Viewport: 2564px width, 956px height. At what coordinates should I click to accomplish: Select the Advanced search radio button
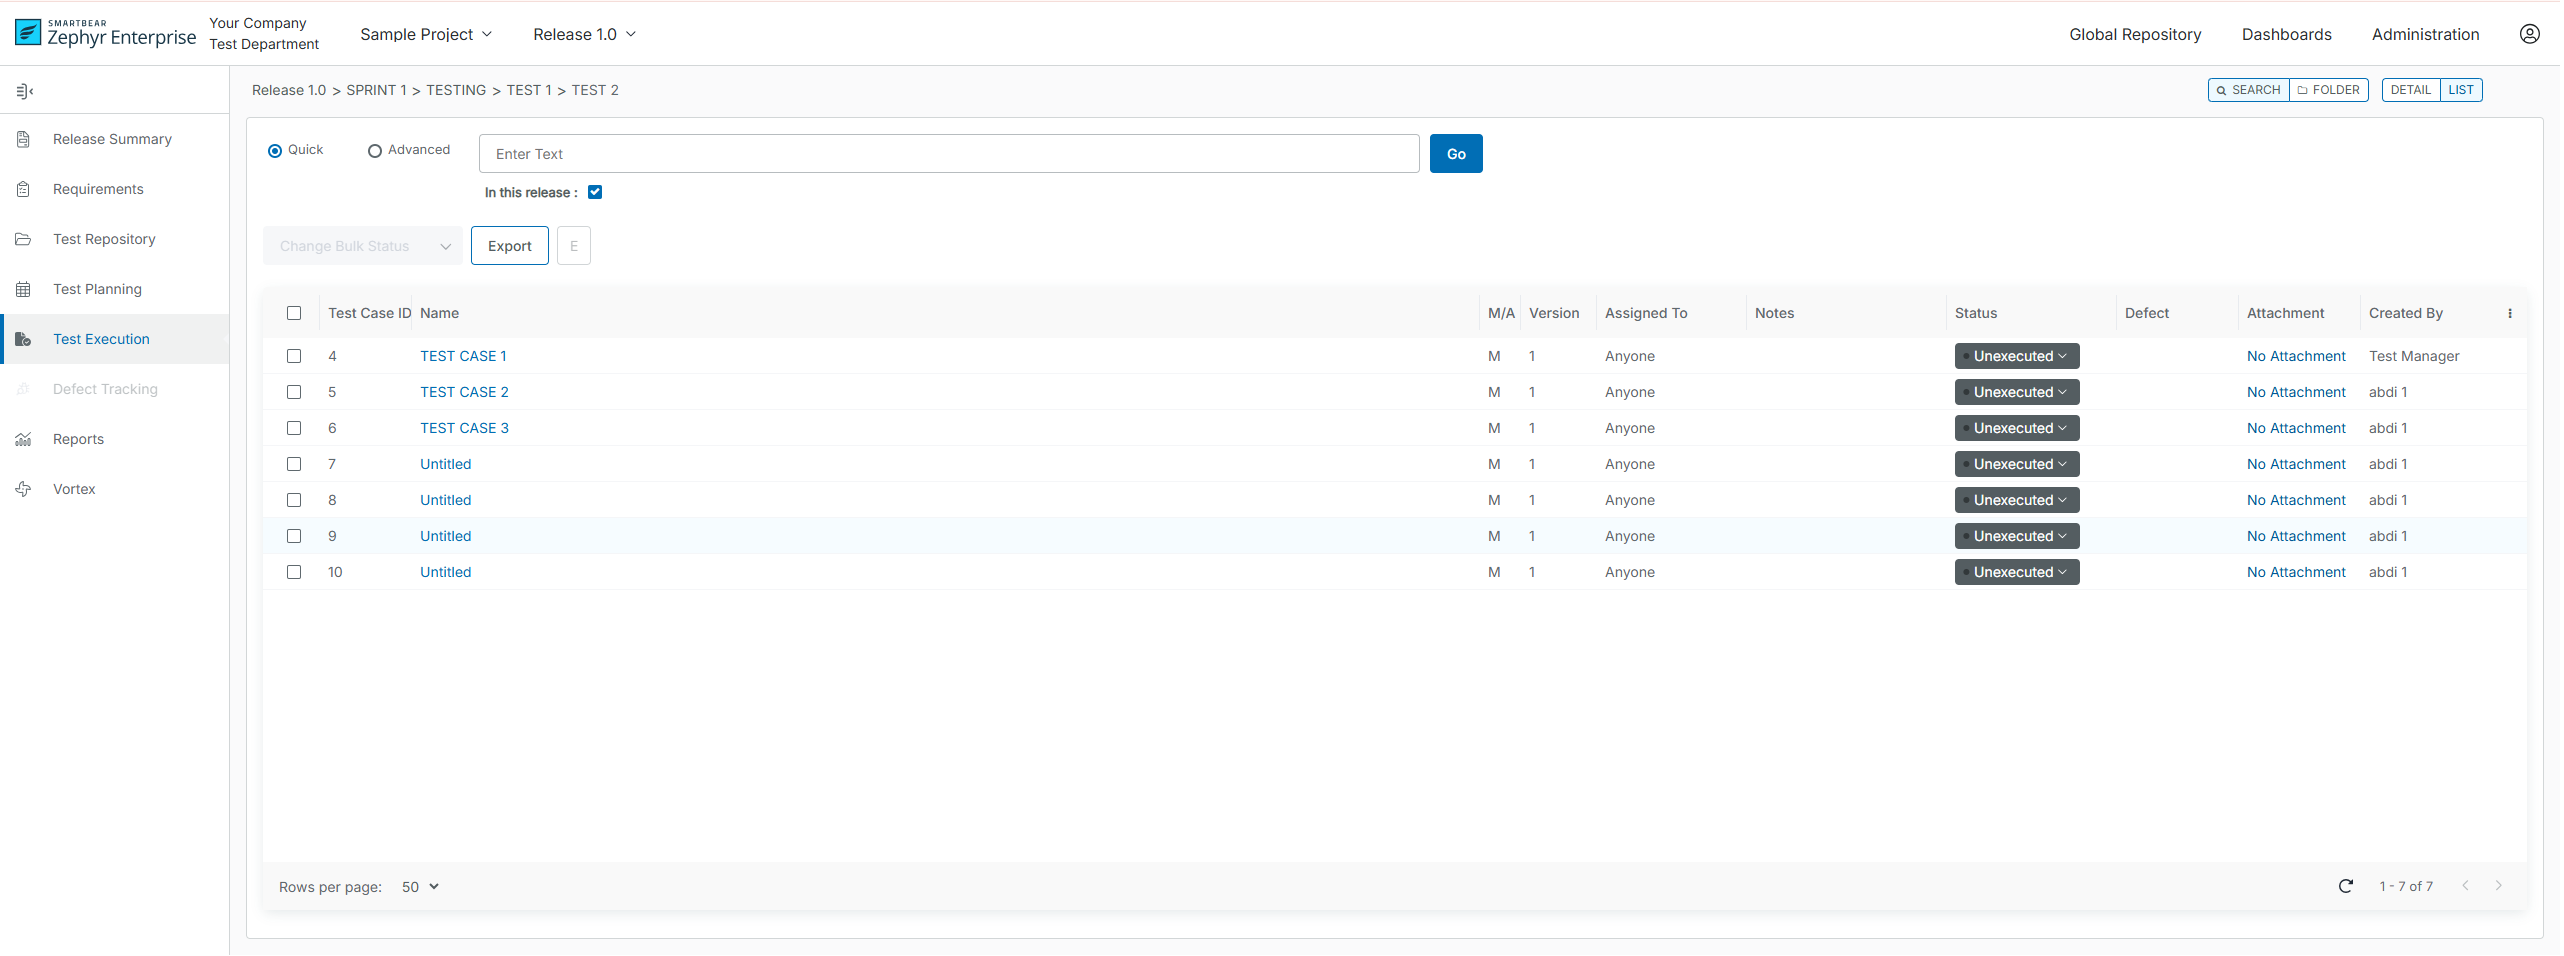click(375, 151)
